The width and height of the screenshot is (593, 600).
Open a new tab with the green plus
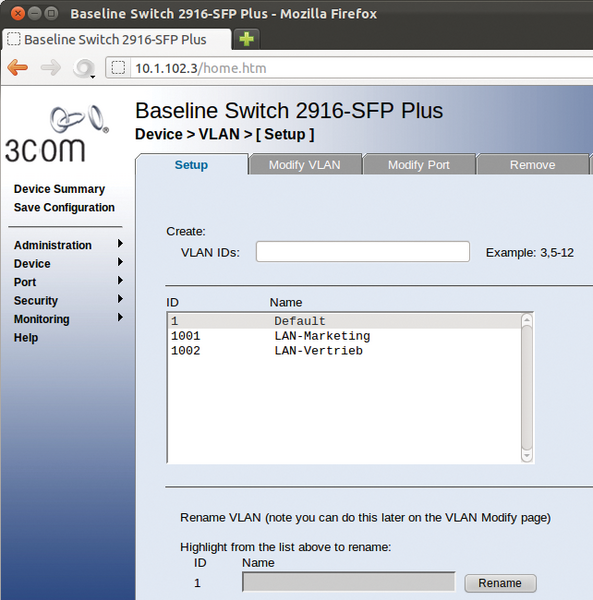click(x=246, y=39)
